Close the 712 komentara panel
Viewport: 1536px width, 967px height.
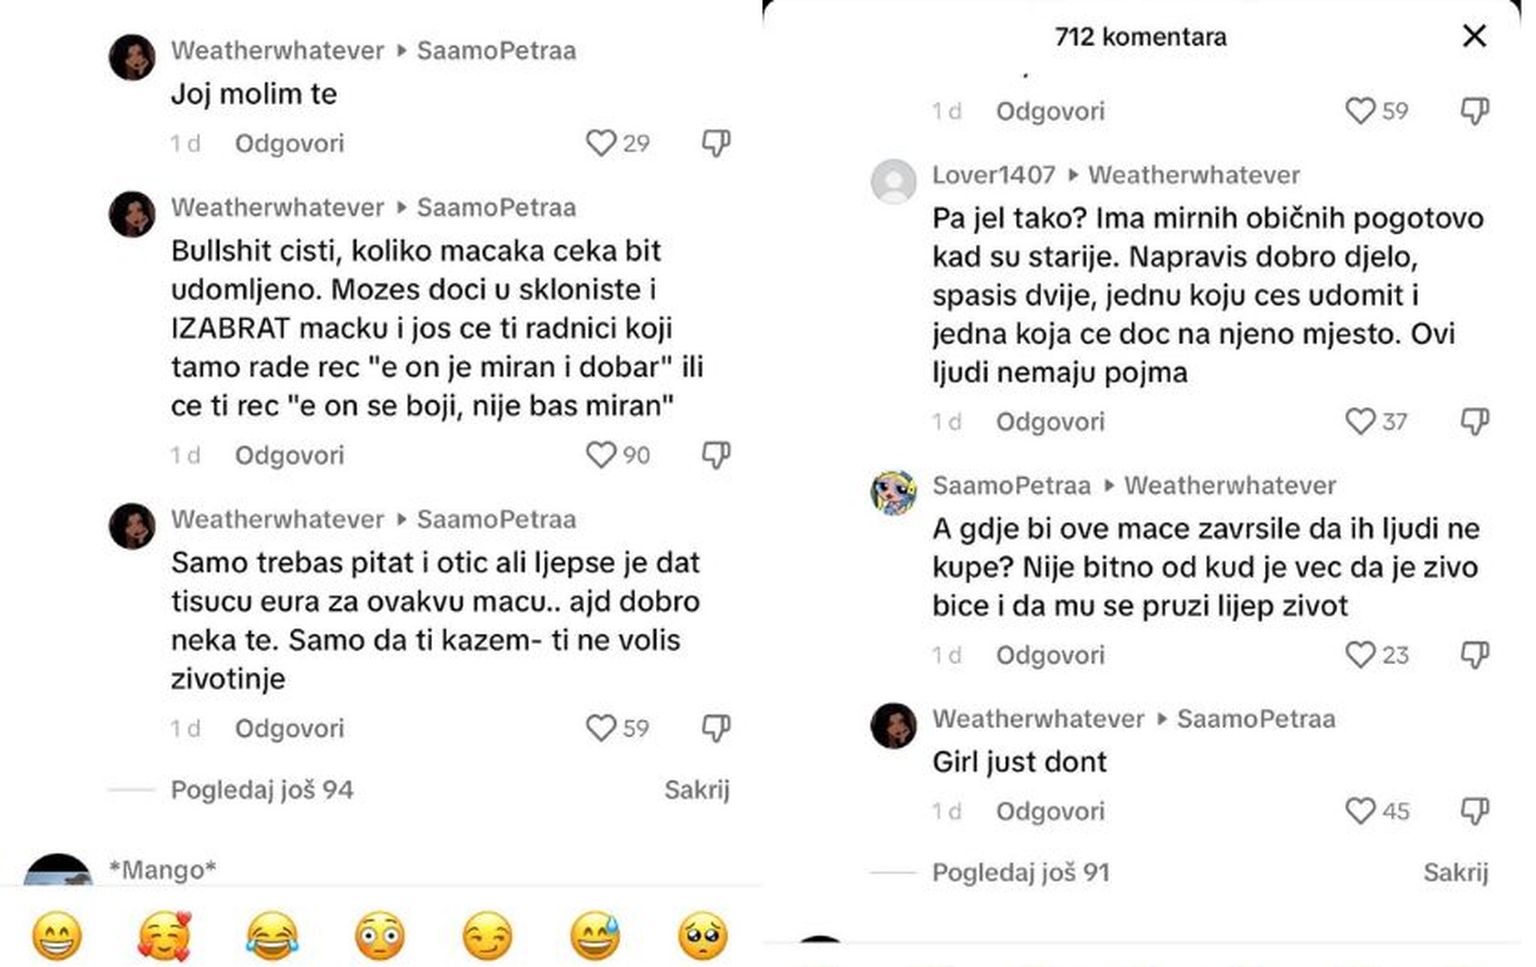pos(1474,36)
